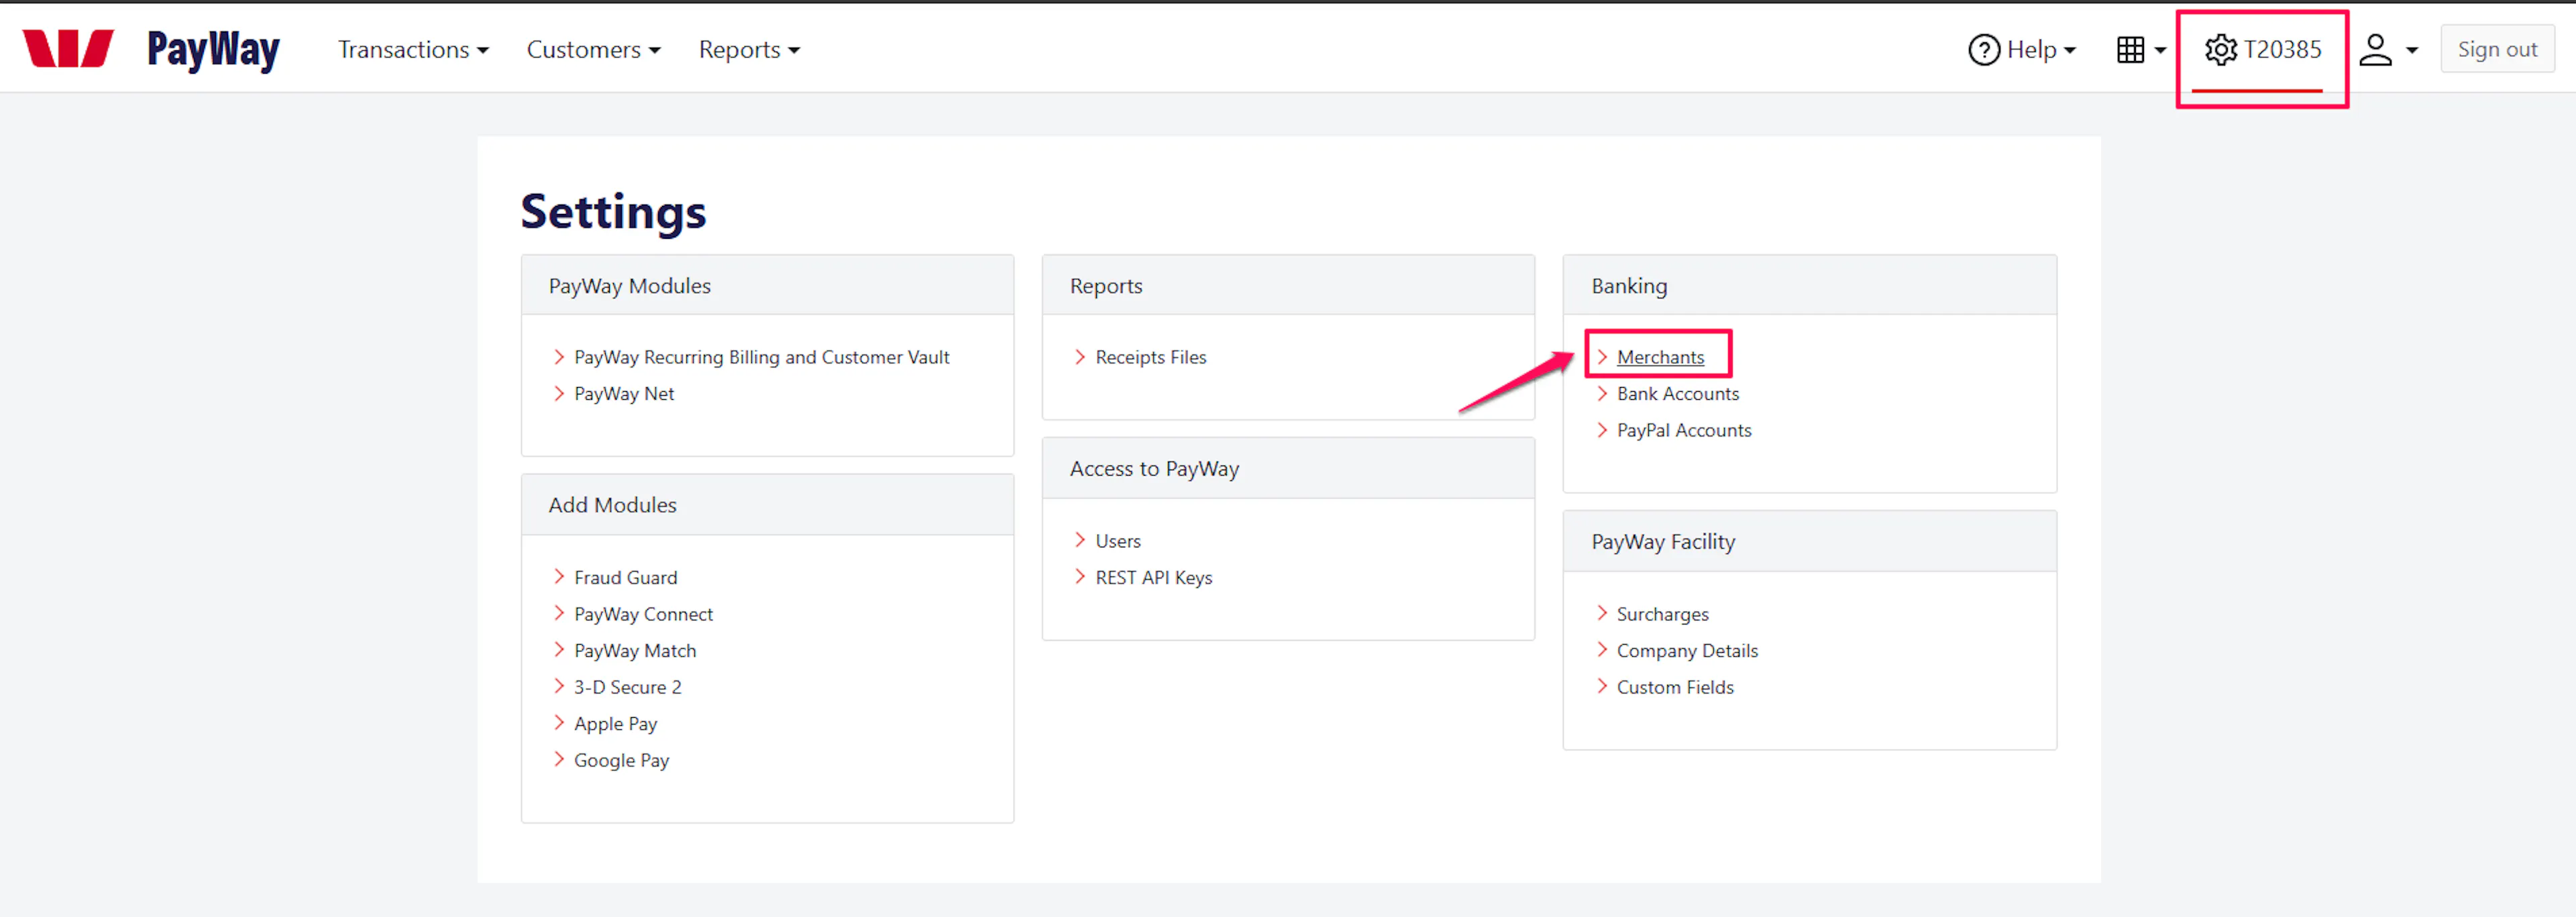Select the PayWay Match module link

click(635, 651)
